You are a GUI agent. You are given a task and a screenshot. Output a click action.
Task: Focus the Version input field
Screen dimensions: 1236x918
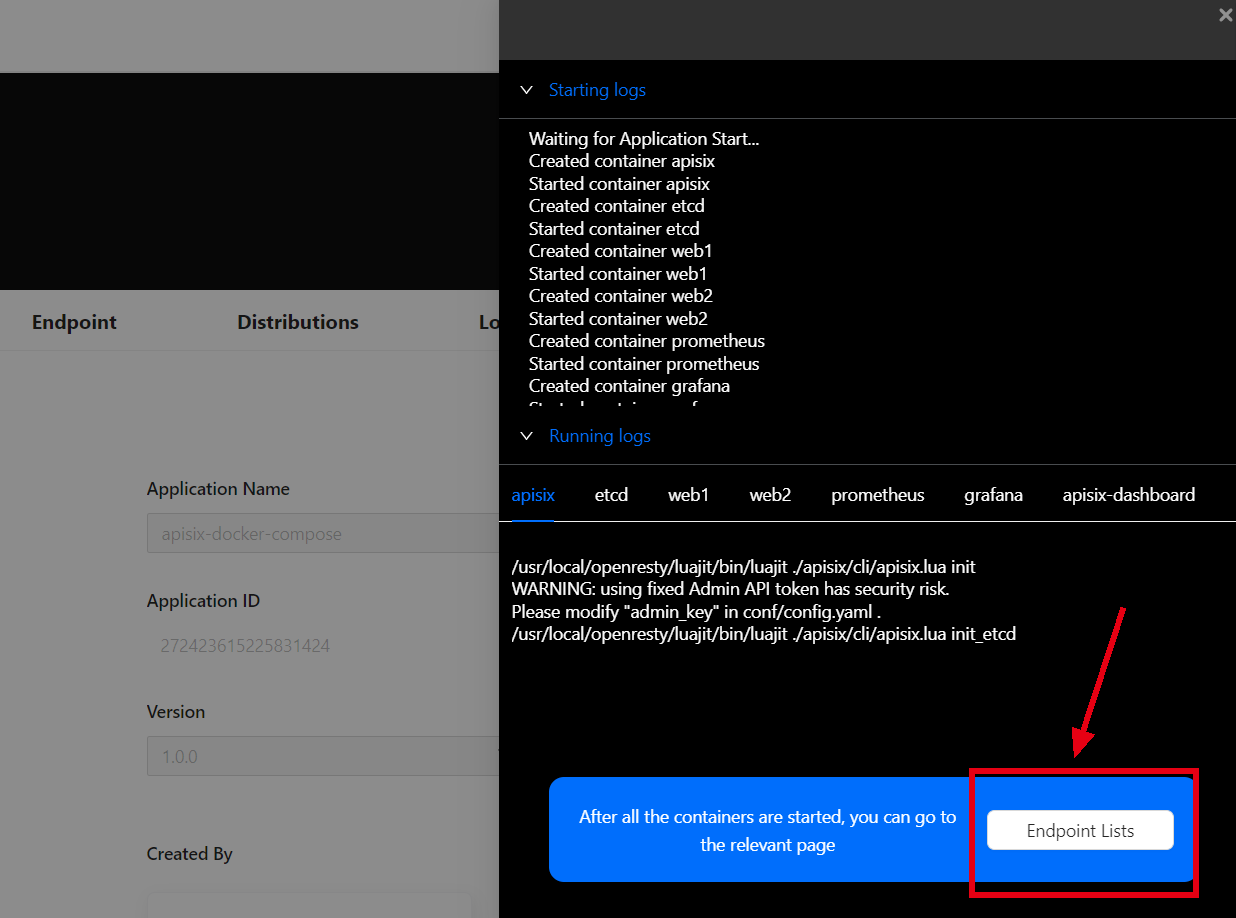pos(323,756)
